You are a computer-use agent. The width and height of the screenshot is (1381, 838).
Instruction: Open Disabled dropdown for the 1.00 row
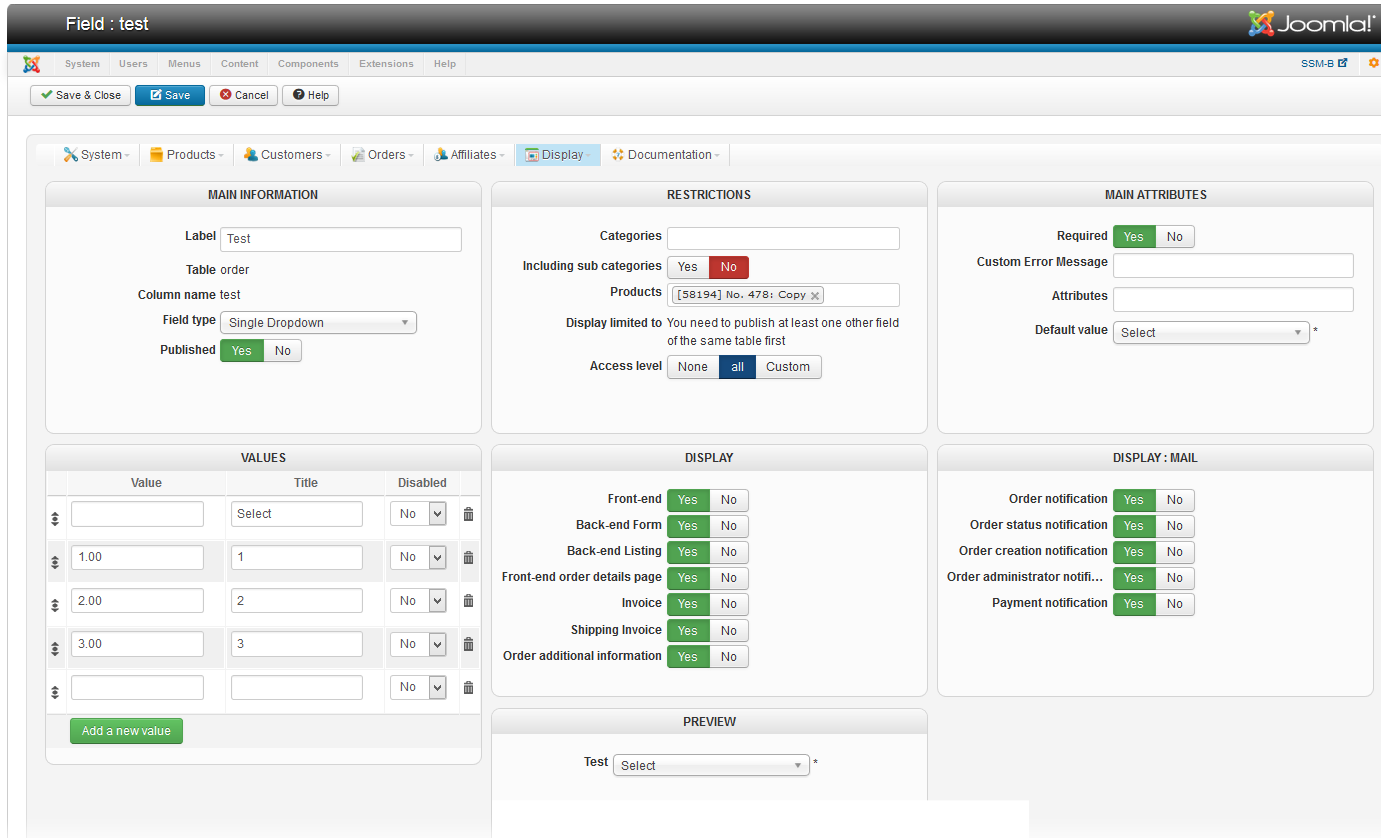tap(418, 558)
